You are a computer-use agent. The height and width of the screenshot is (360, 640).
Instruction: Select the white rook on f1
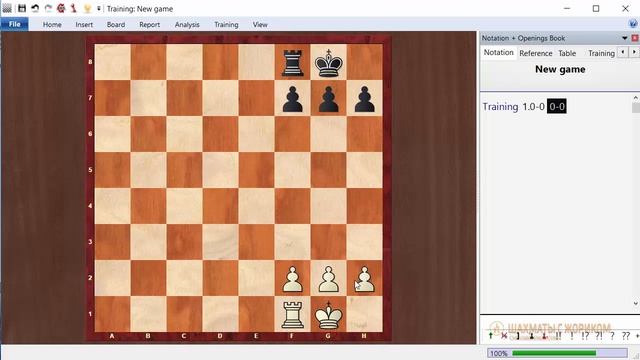coord(293,315)
